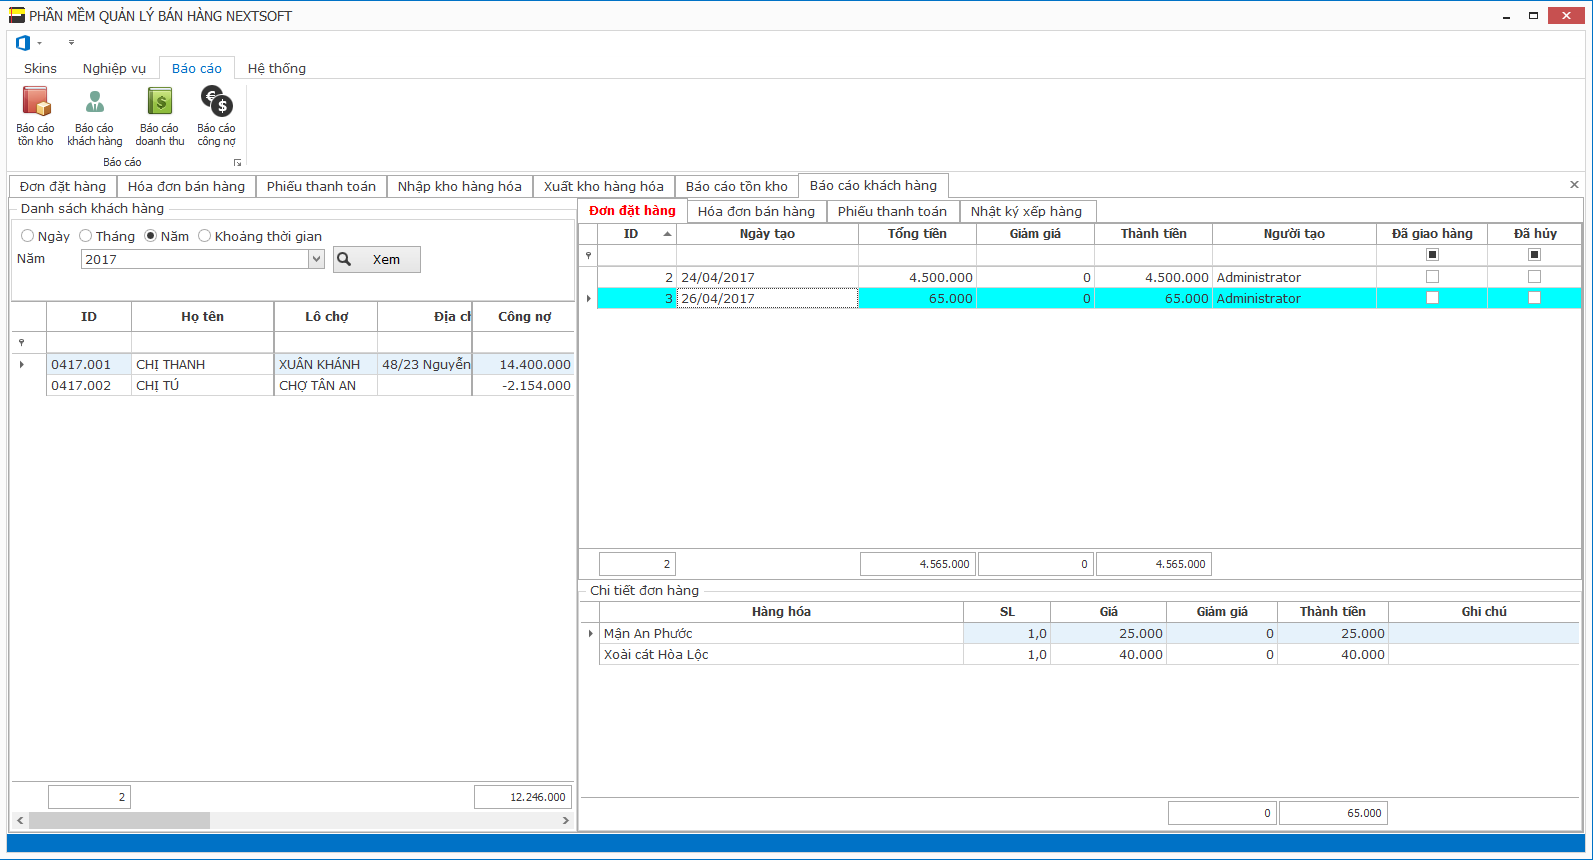This screenshot has width=1593, height=860.
Task: Close the current document tab with X
Action: tap(1574, 185)
